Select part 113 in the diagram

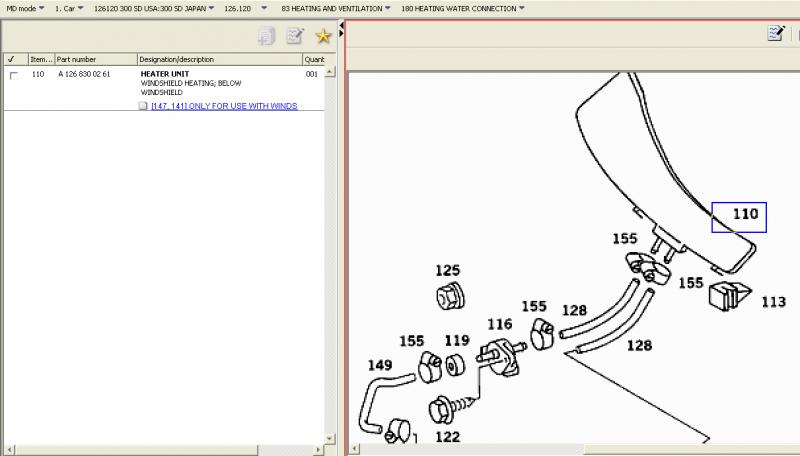pyautogui.click(x=773, y=300)
